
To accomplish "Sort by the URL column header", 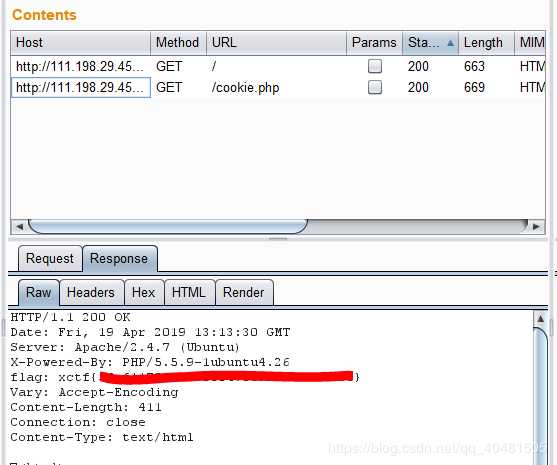I will click(x=276, y=43).
